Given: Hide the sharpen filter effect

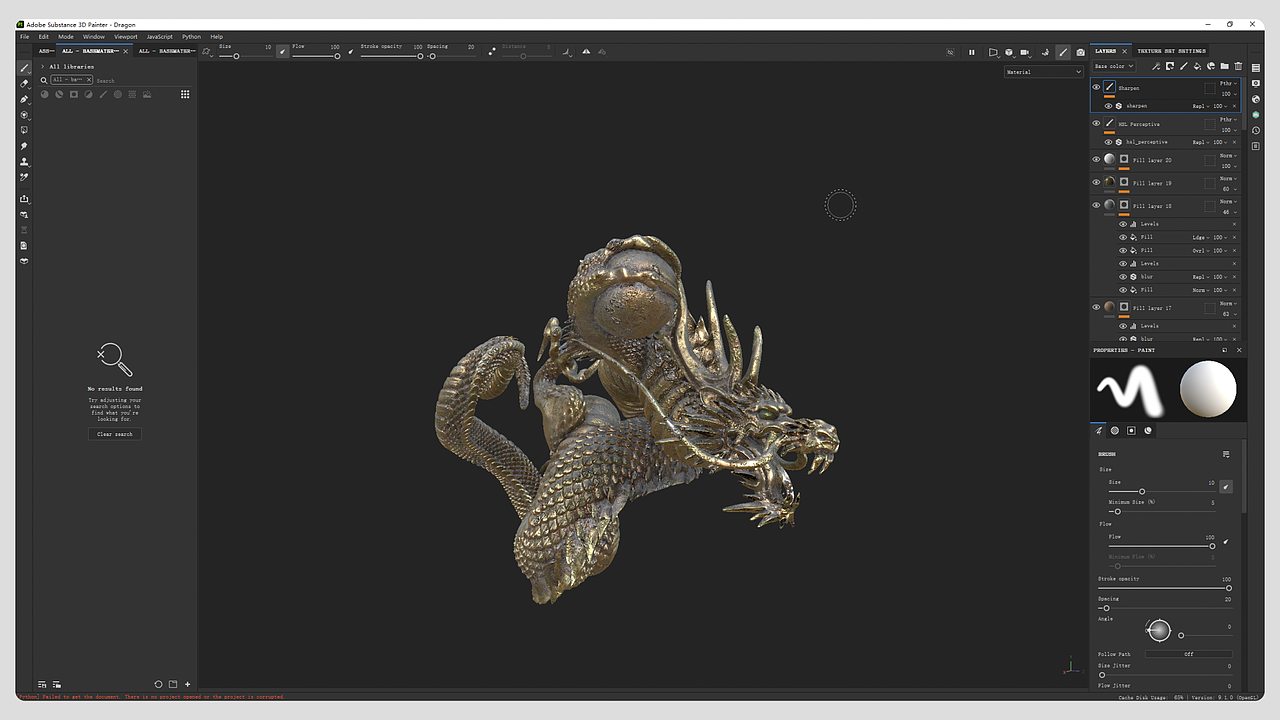Looking at the screenshot, I should click(x=1108, y=106).
